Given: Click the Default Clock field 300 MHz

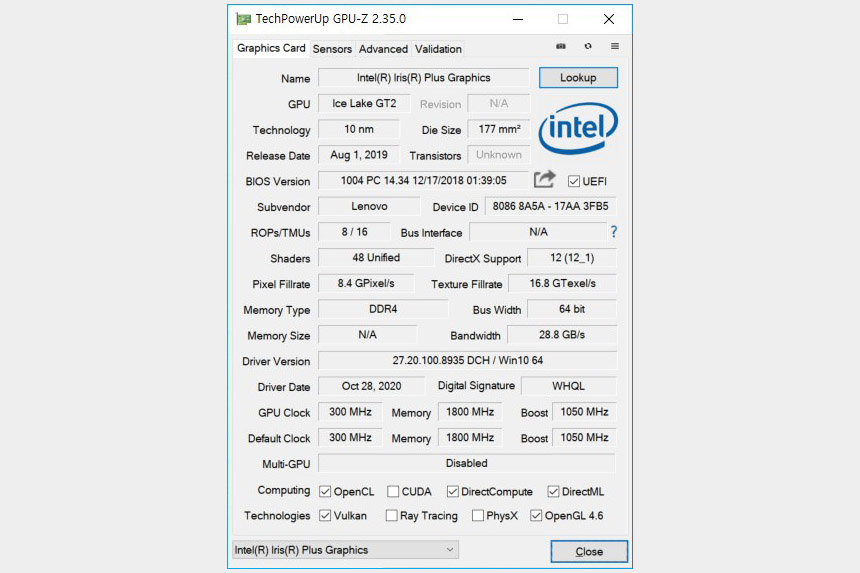Looking at the screenshot, I should 350,438.
